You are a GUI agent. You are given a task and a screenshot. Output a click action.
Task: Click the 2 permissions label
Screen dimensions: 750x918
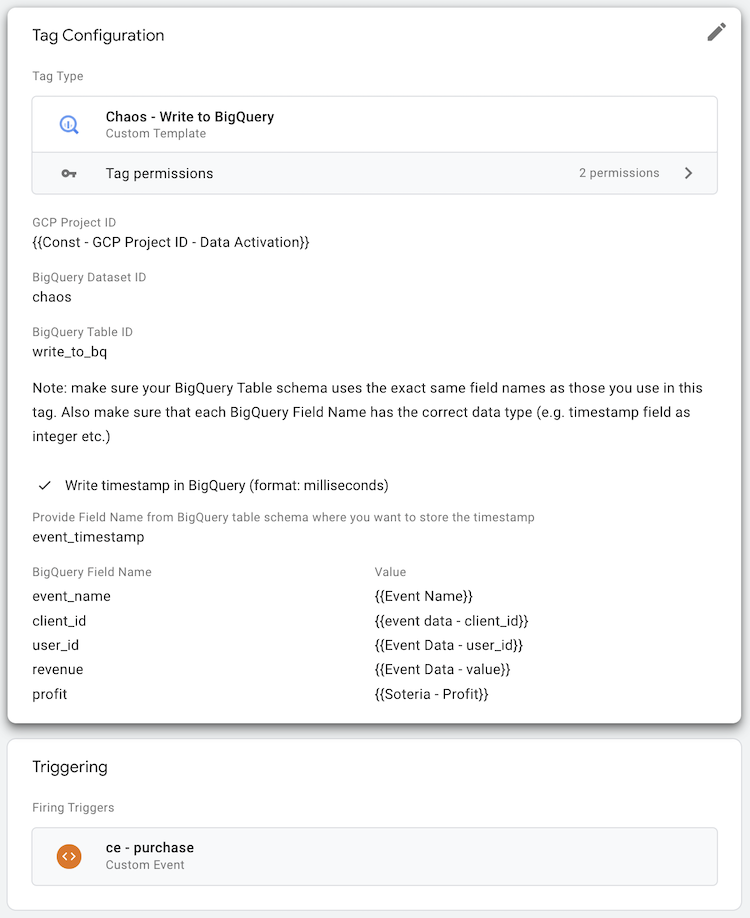(x=619, y=173)
